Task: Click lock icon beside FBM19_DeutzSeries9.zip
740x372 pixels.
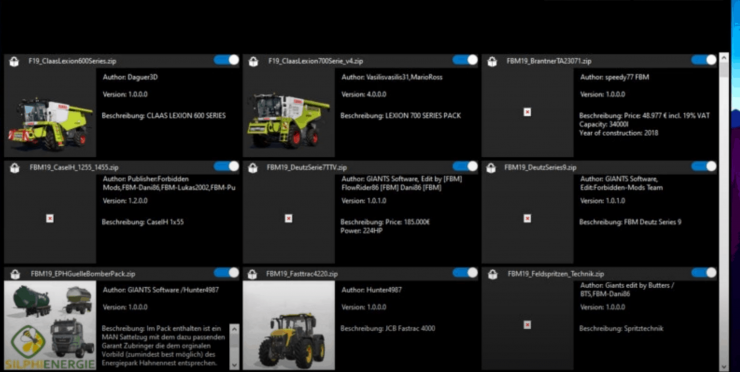Action: click(491, 168)
